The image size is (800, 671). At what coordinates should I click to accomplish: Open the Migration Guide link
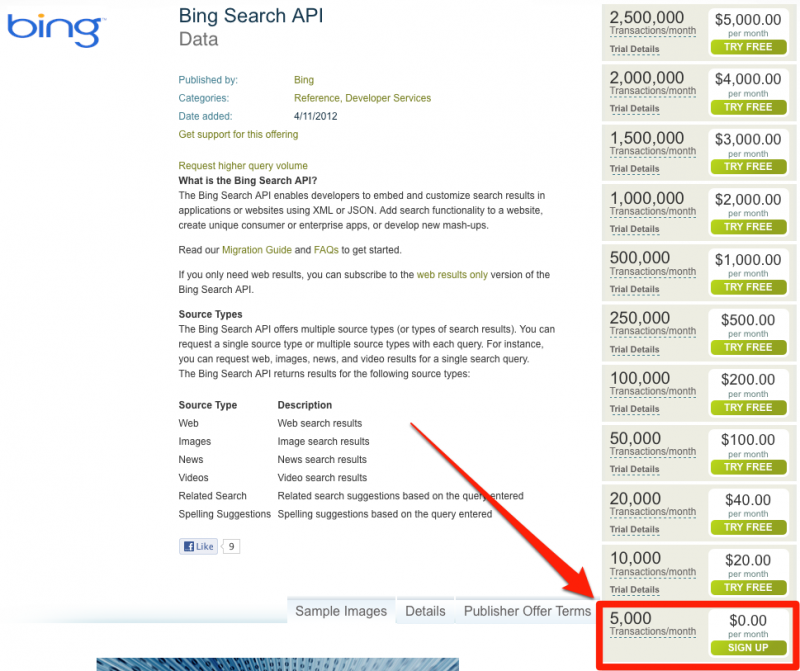(257, 250)
